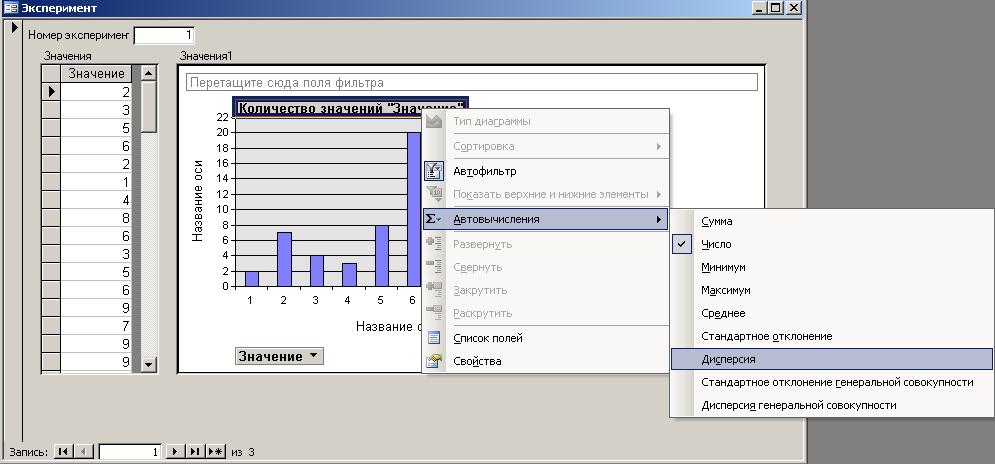Click the Эксперимент form icon in title bar
Viewport: 995px width, 464px height.
pyautogui.click(x=11, y=8)
